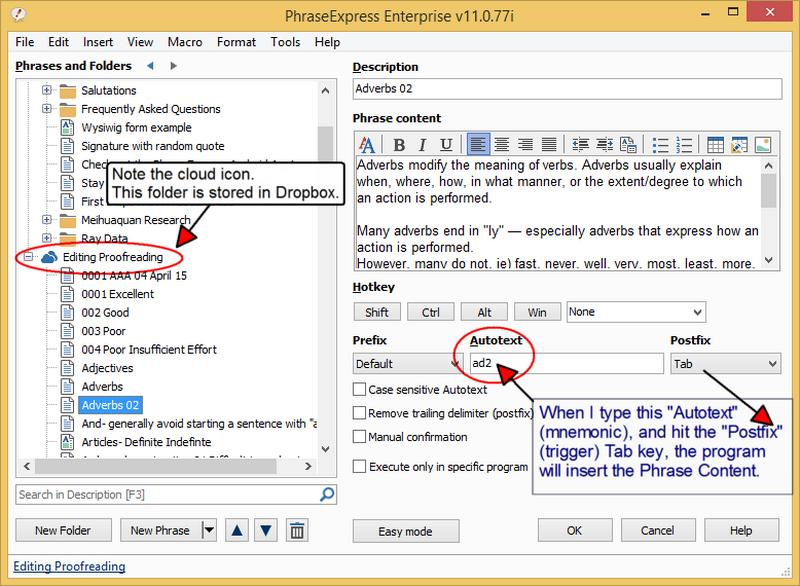This screenshot has height=586, width=800.
Task: Insert a bulleted list
Action: point(660,145)
